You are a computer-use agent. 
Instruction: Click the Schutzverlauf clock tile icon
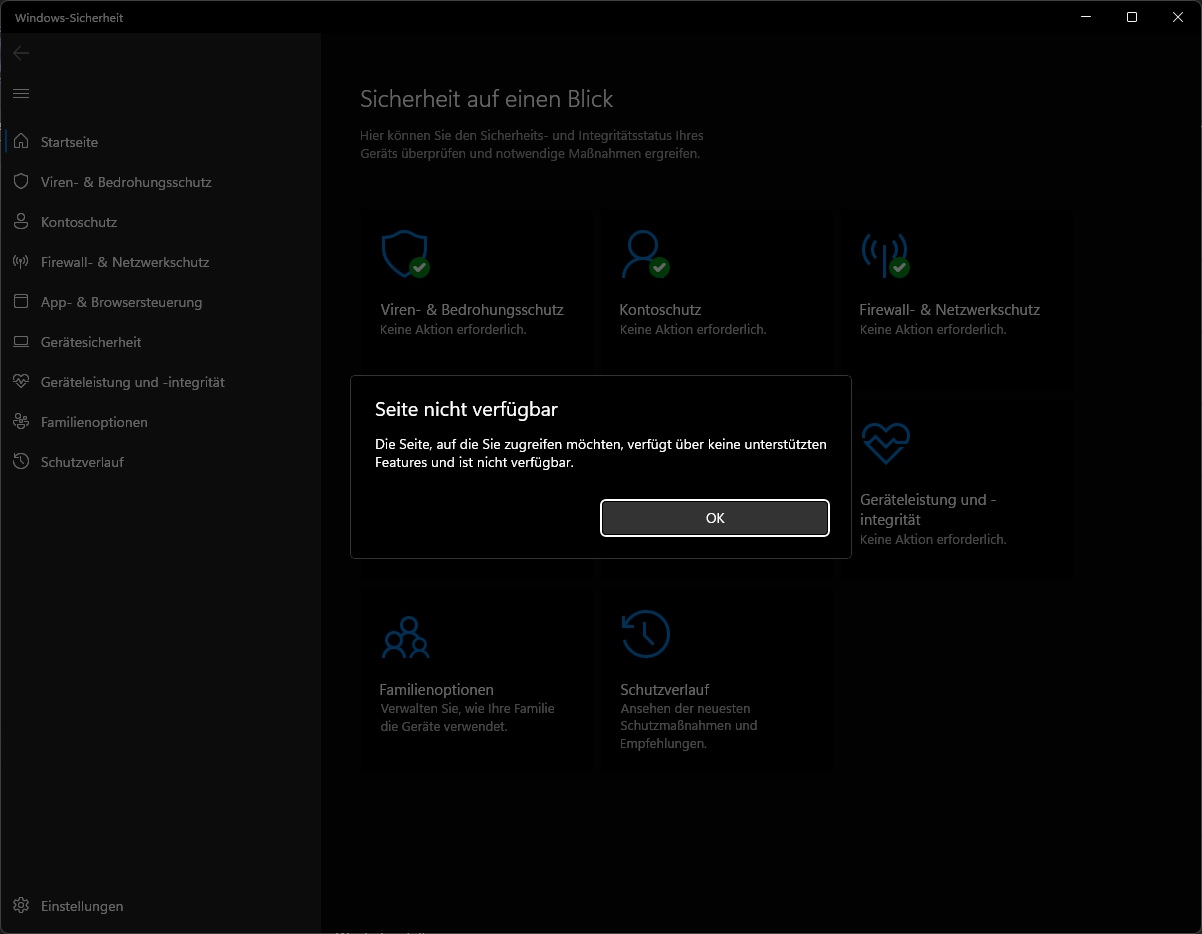645,633
